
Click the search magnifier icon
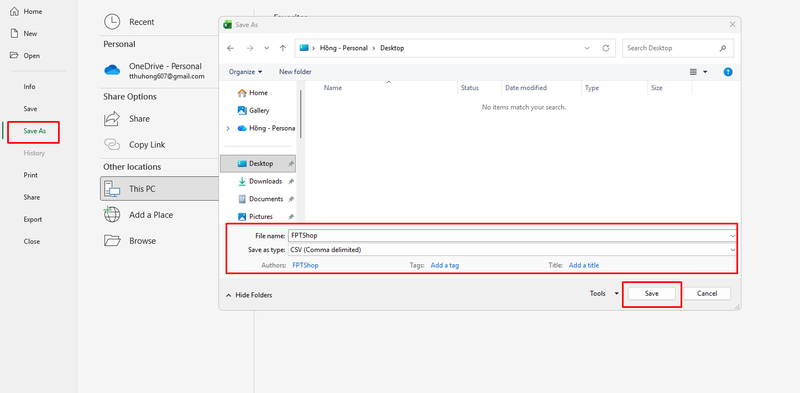pos(722,48)
